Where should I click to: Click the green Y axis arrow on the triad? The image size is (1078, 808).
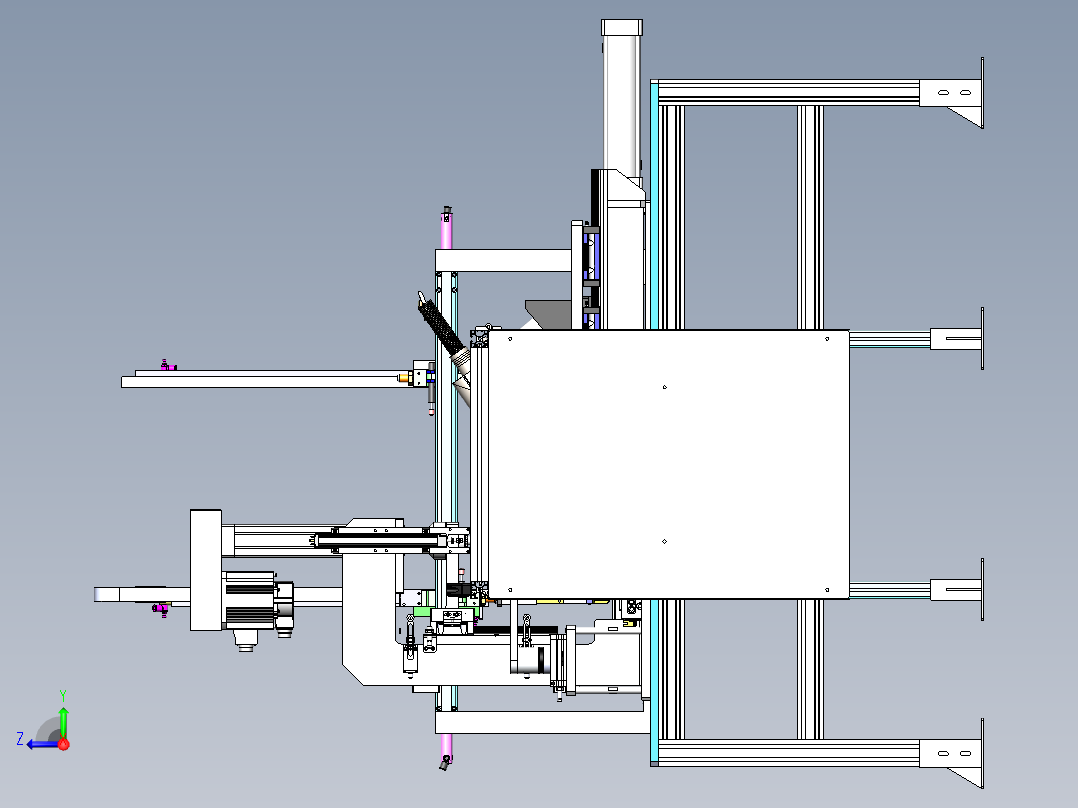coord(63,718)
